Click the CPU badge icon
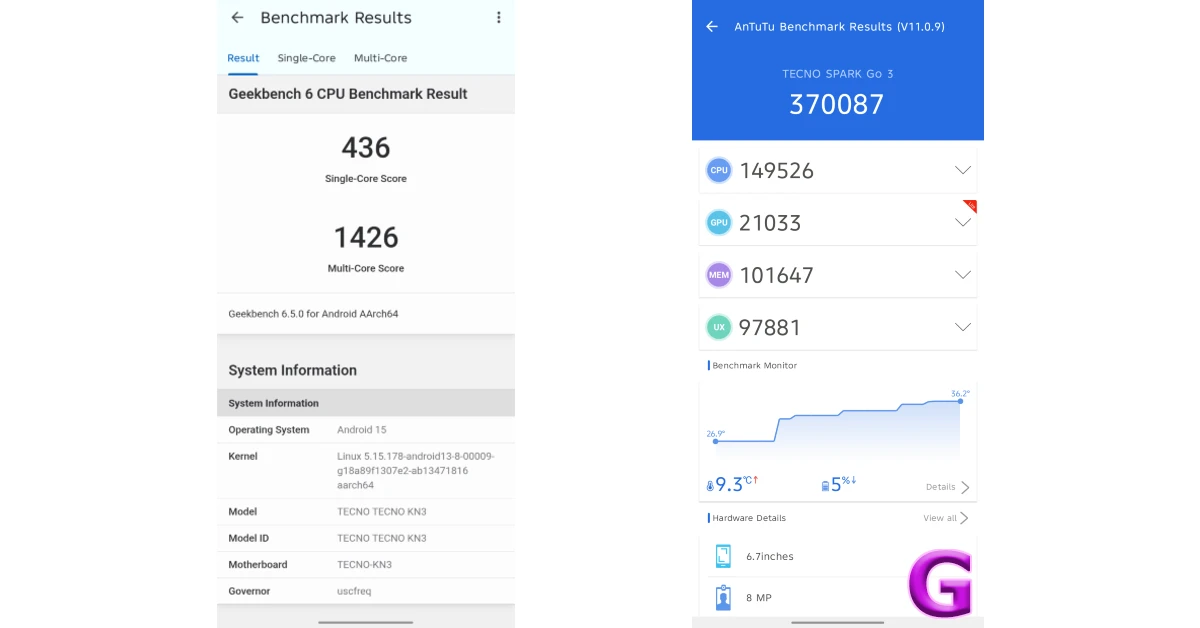1200x628 pixels. coord(718,170)
